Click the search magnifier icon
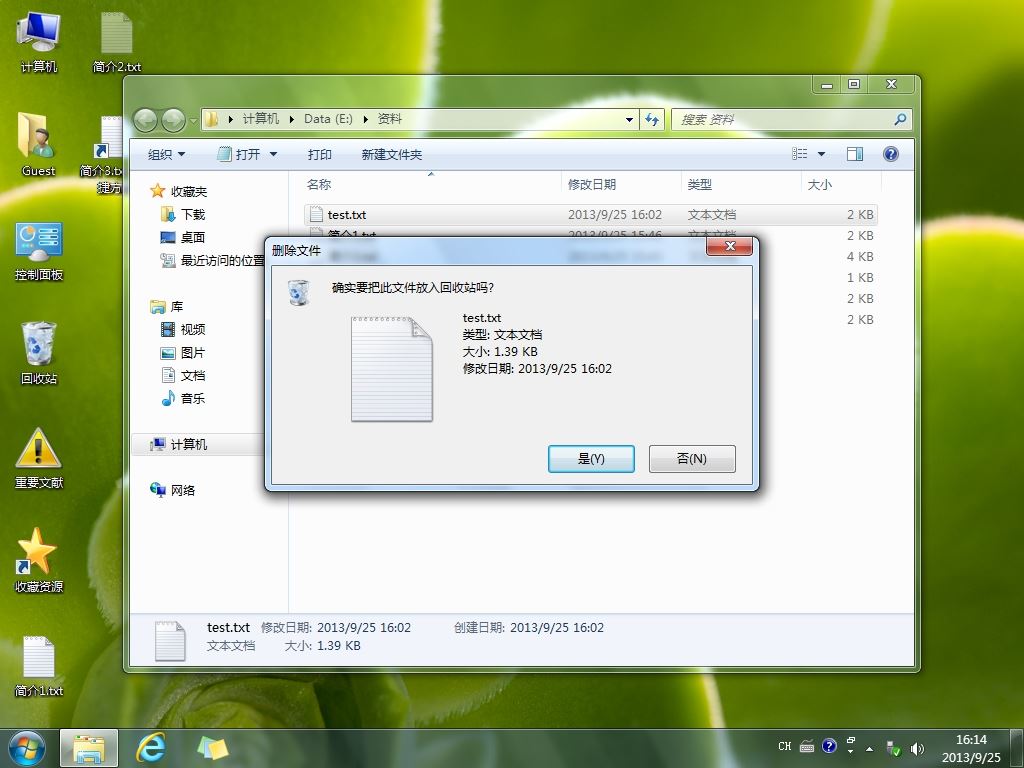Screen dimensions: 1024x768 pyautogui.click(x=901, y=120)
